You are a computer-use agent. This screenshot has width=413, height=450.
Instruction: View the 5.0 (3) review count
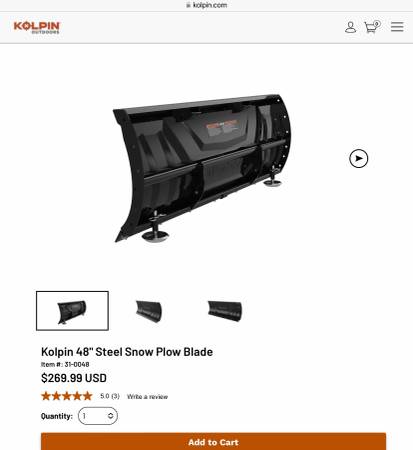tap(110, 396)
